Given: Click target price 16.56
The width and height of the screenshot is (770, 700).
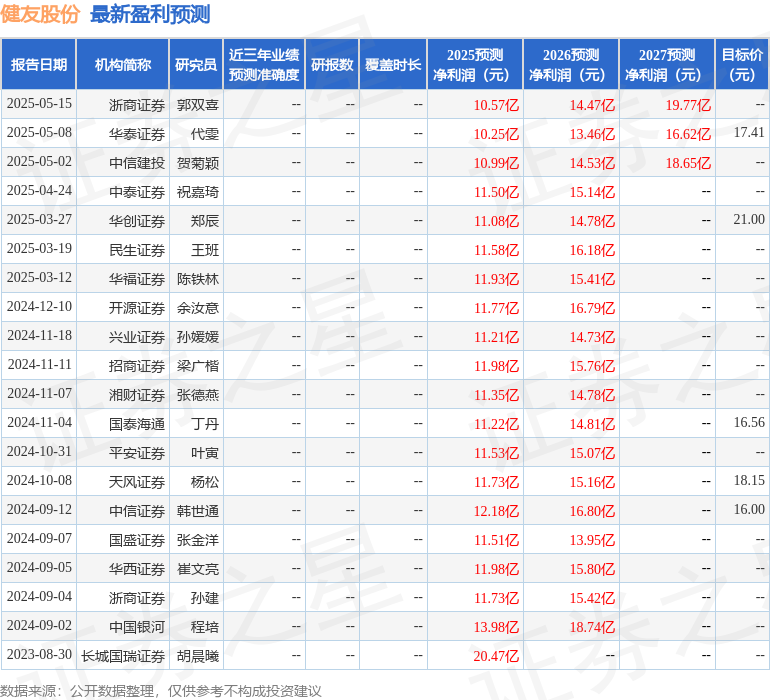Looking at the screenshot, I should (749, 422).
